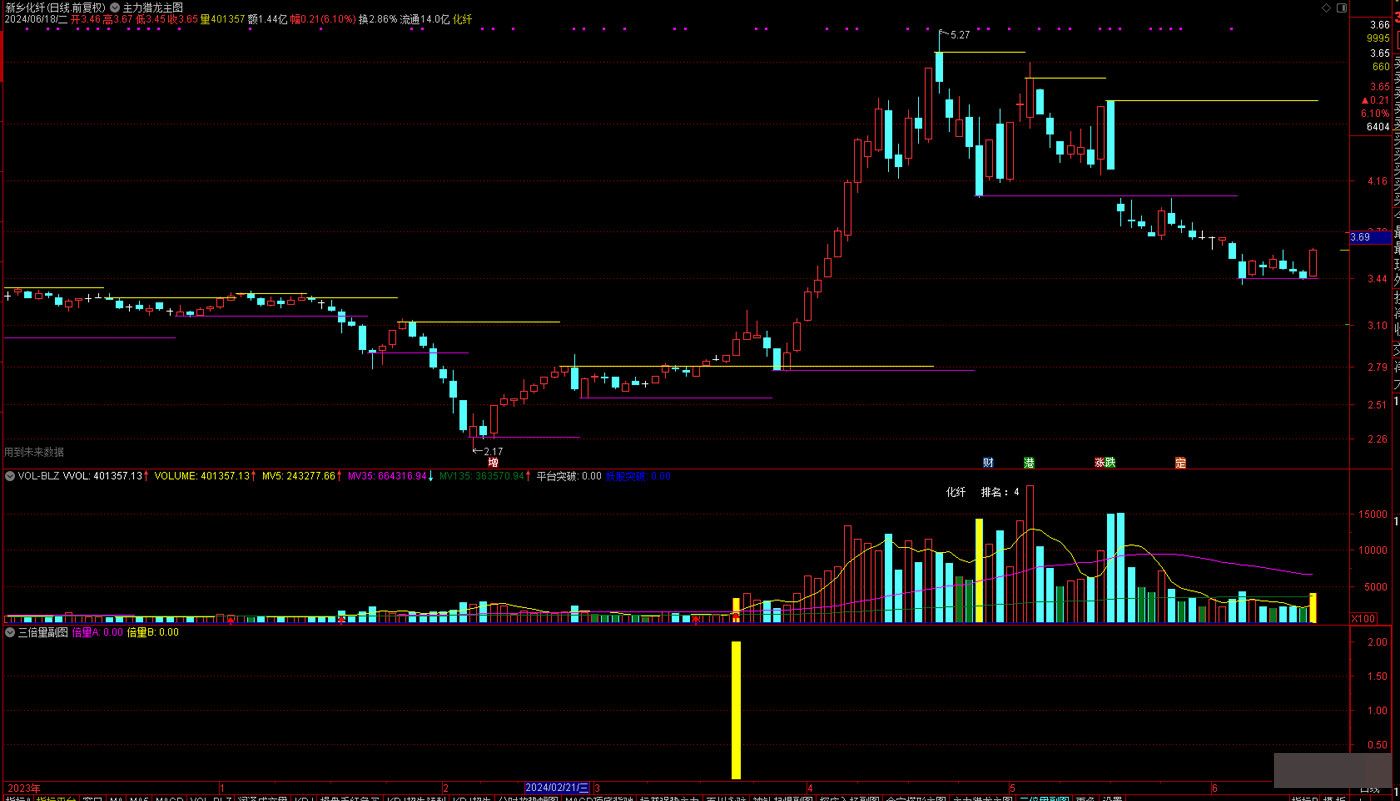Click the tall yellow bar in 三倍量副图

pyautogui.click(x=736, y=709)
